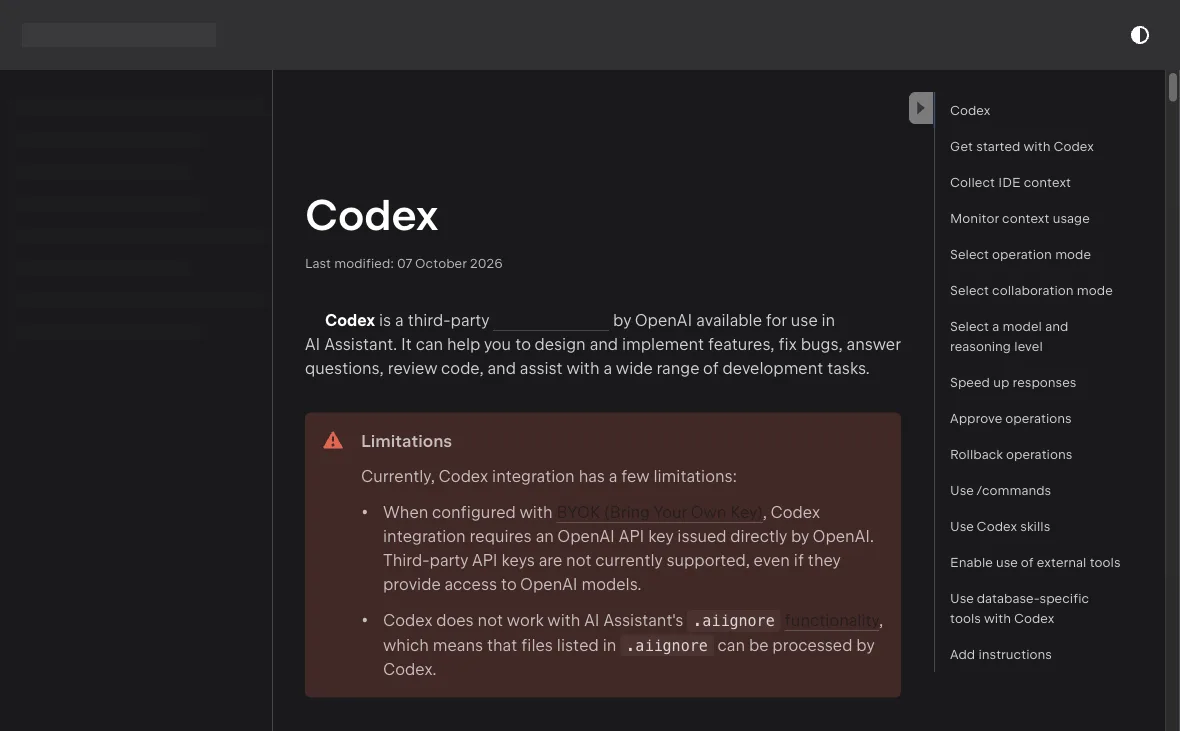Image resolution: width=1180 pixels, height=731 pixels.
Task: Click the page scrollbar thumb
Action: [1172, 87]
